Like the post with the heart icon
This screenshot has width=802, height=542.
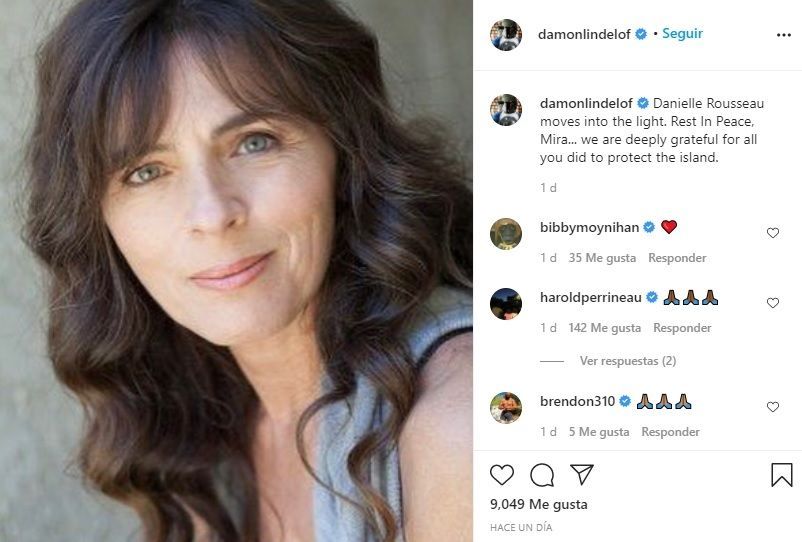point(502,475)
